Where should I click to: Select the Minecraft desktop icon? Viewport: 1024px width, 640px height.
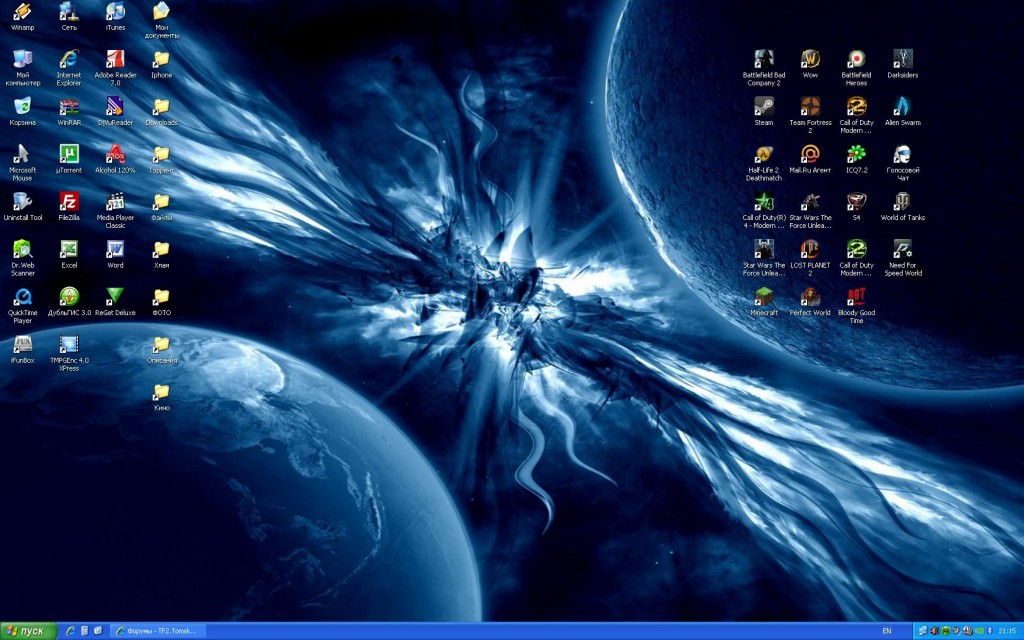click(x=763, y=302)
